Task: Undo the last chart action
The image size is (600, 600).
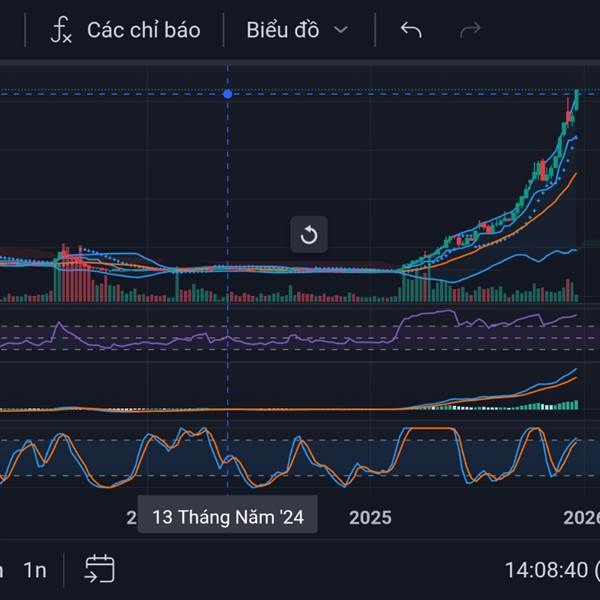Action: coord(411,30)
